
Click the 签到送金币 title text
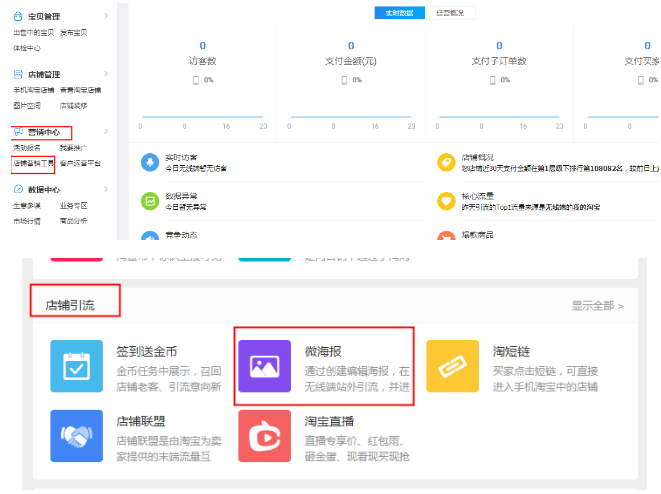[147, 352]
